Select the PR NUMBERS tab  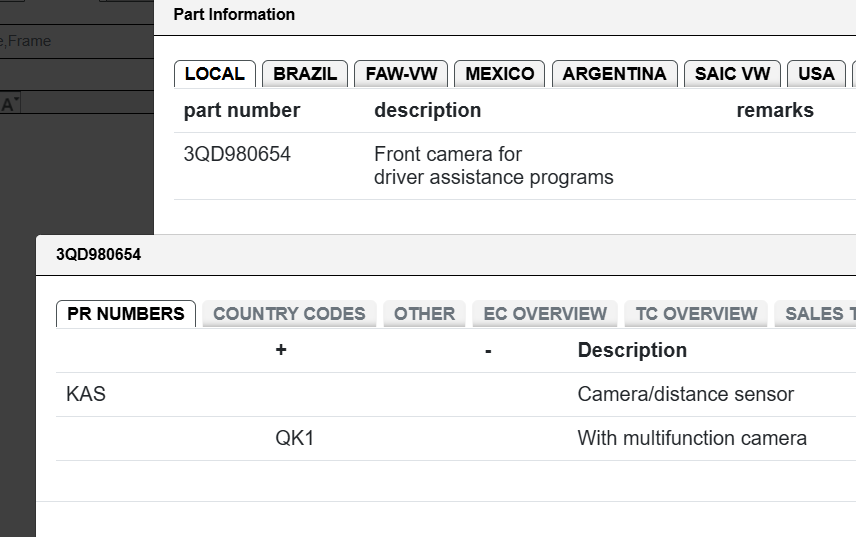(126, 314)
